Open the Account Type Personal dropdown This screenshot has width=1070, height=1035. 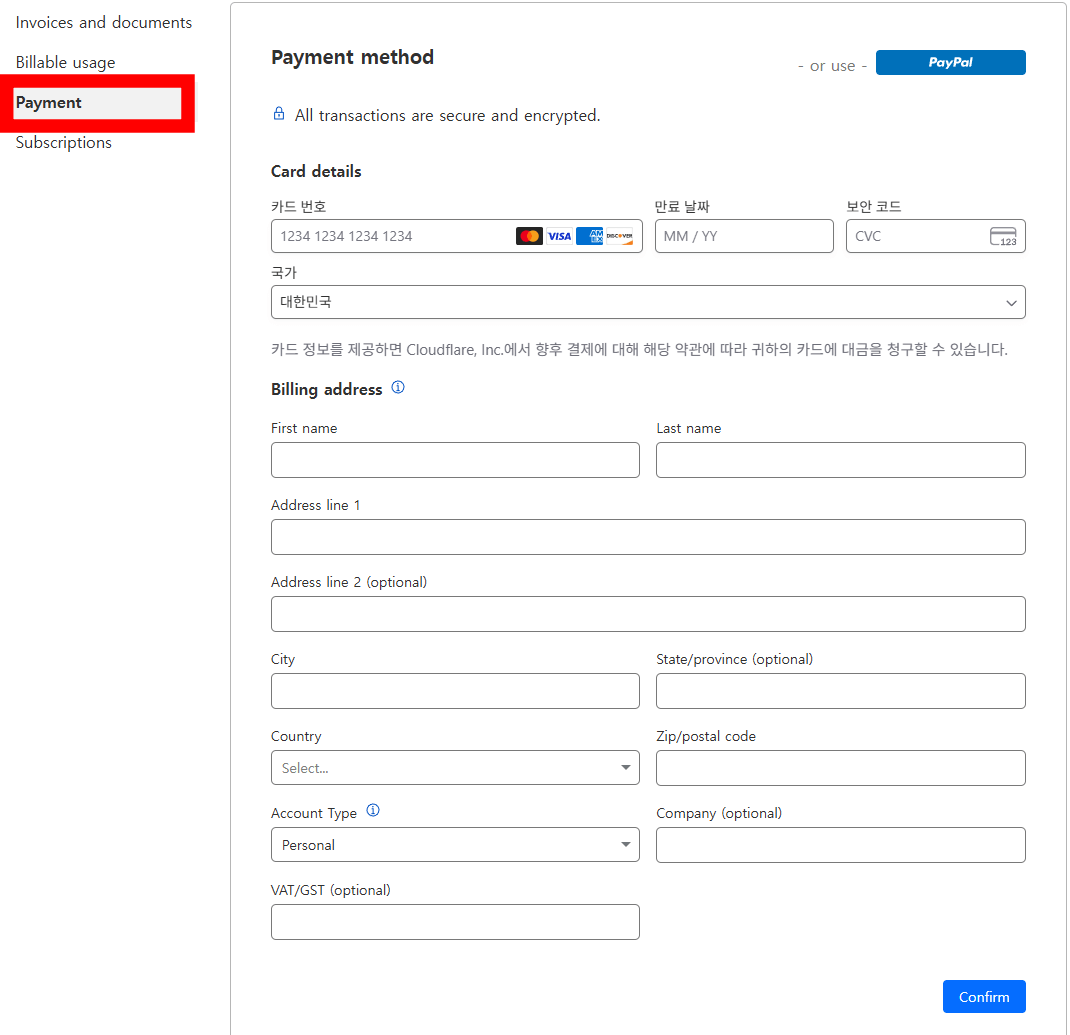point(455,845)
